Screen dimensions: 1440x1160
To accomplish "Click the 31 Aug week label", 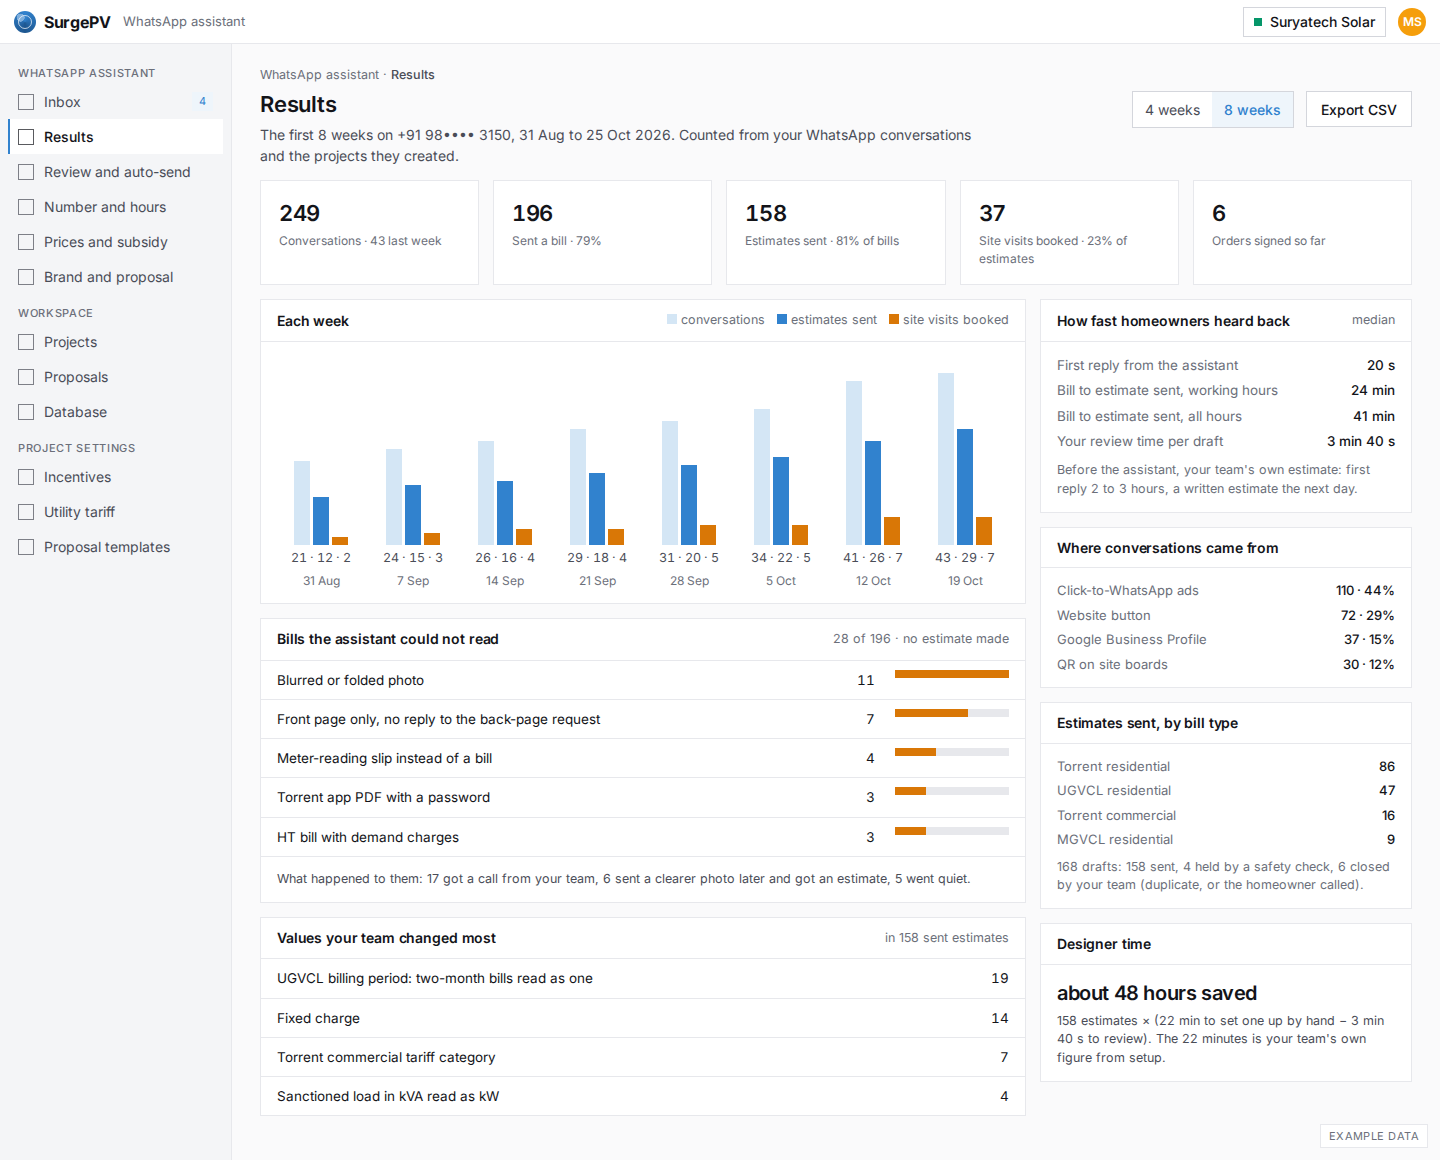I will coord(321,581).
